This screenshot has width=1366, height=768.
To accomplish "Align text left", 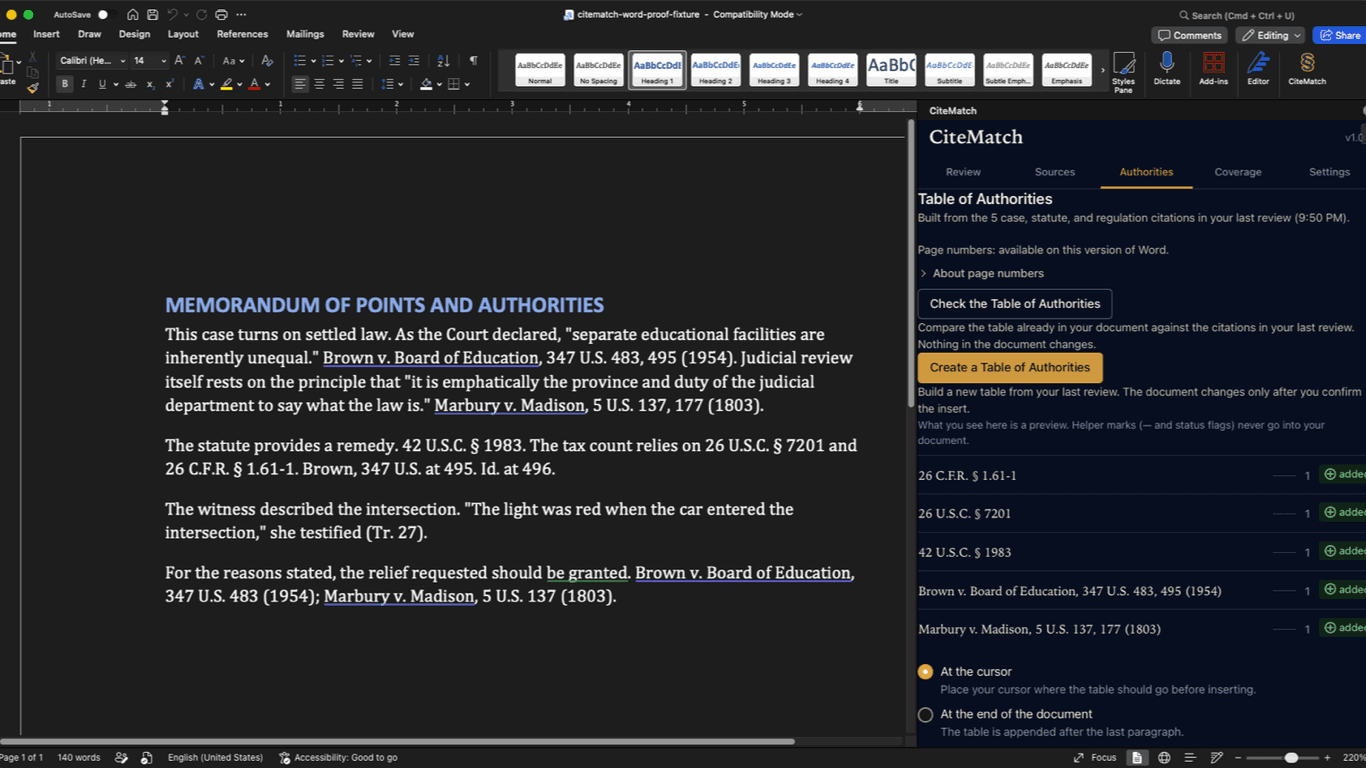I will click(x=300, y=84).
